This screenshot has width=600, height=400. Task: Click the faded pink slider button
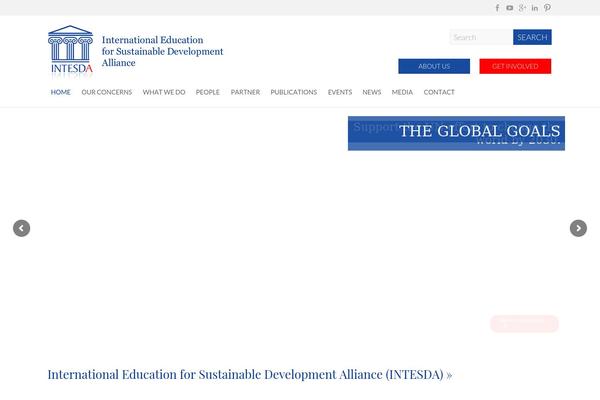[x=524, y=323]
